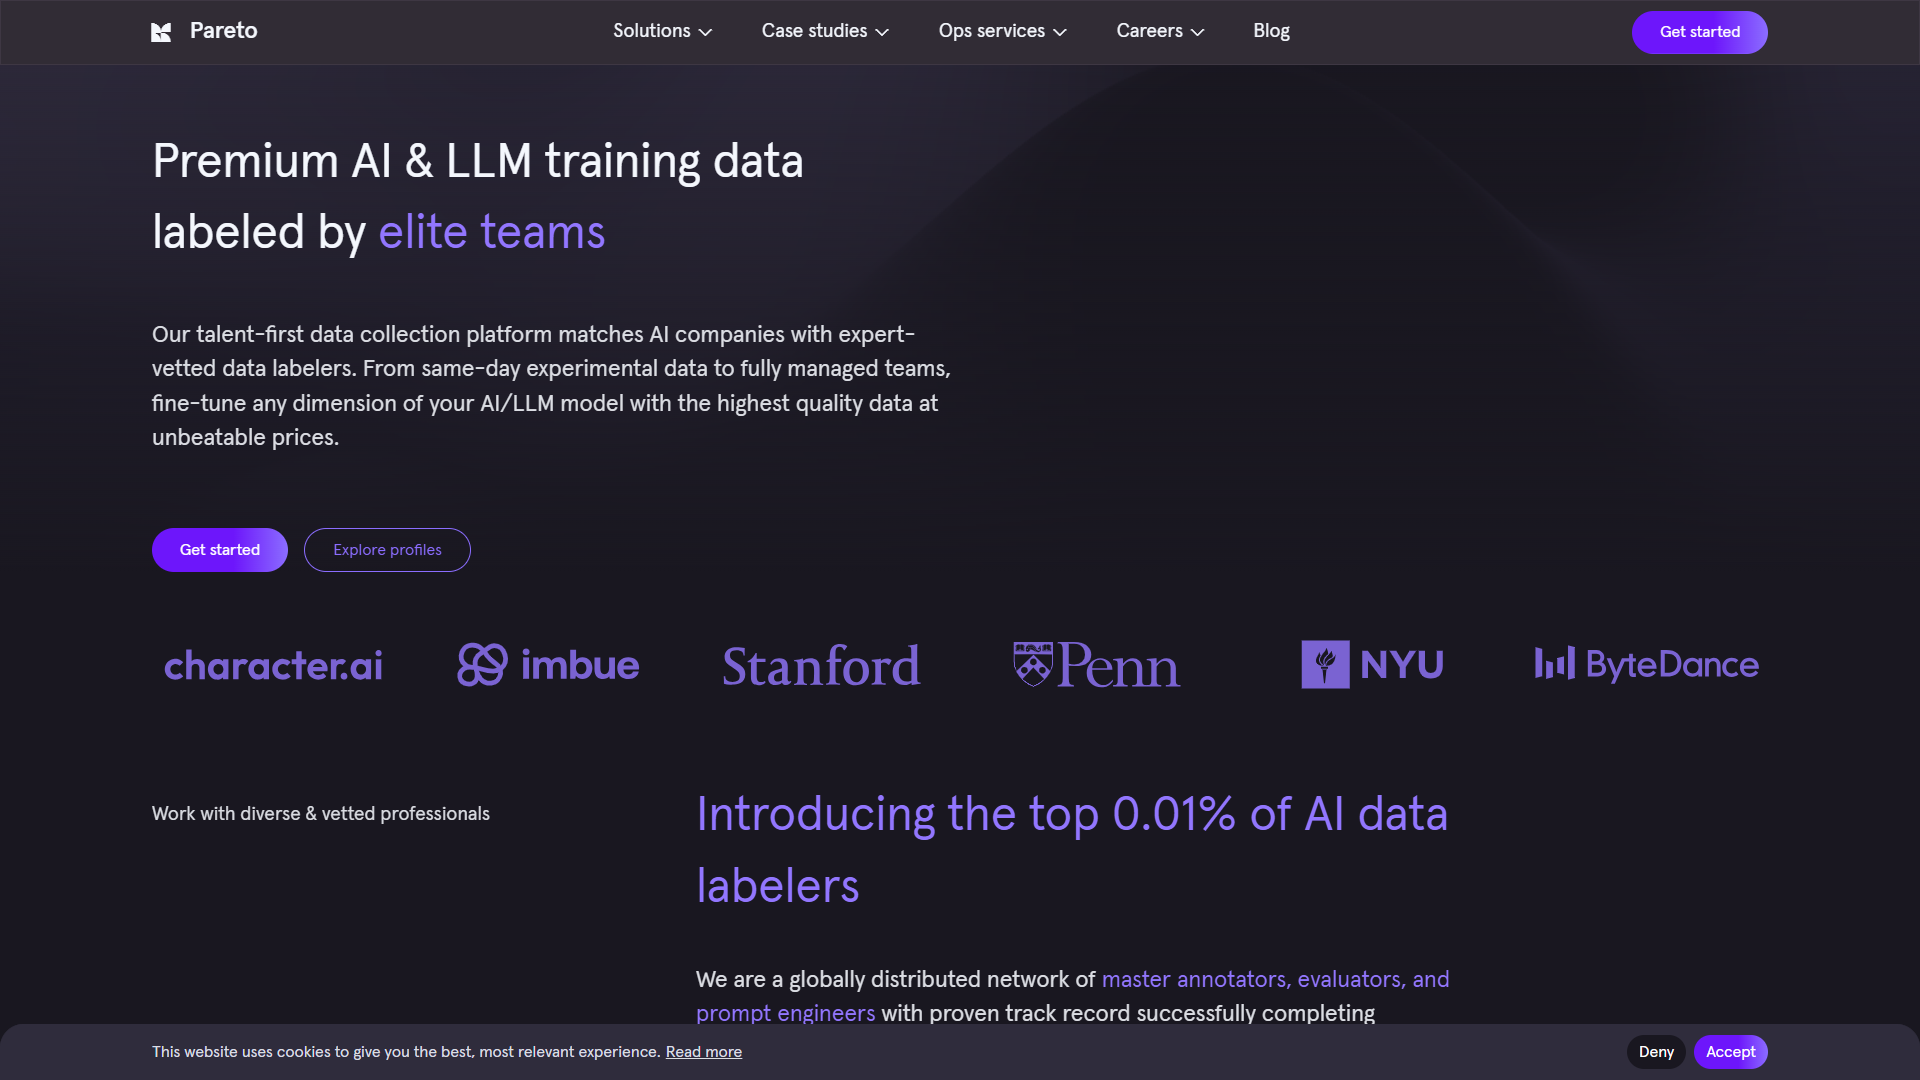The height and width of the screenshot is (1080, 1920).
Task: Click the Pareto logo icon
Action: (162, 31)
